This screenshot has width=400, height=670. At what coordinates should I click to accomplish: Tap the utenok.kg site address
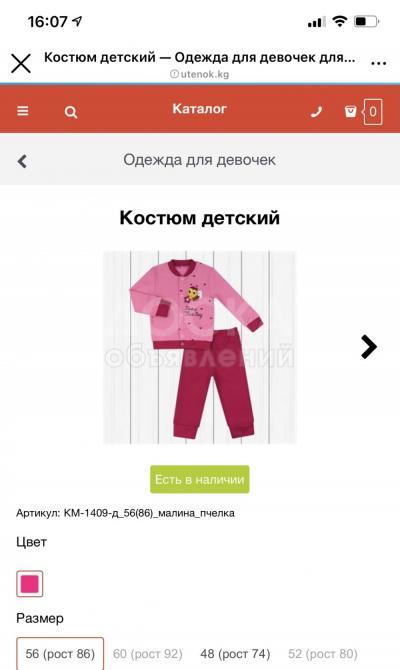[200, 74]
